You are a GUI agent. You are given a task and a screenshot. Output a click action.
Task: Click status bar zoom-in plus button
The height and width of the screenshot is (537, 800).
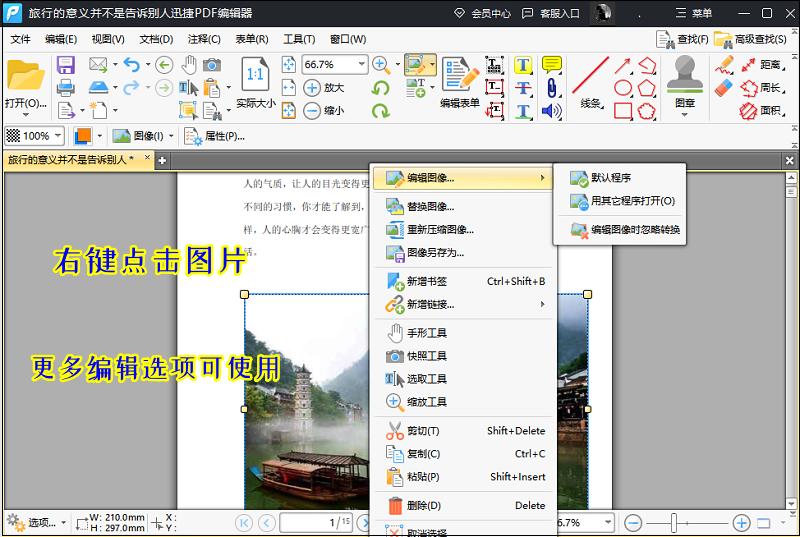click(x=741, y=523)
